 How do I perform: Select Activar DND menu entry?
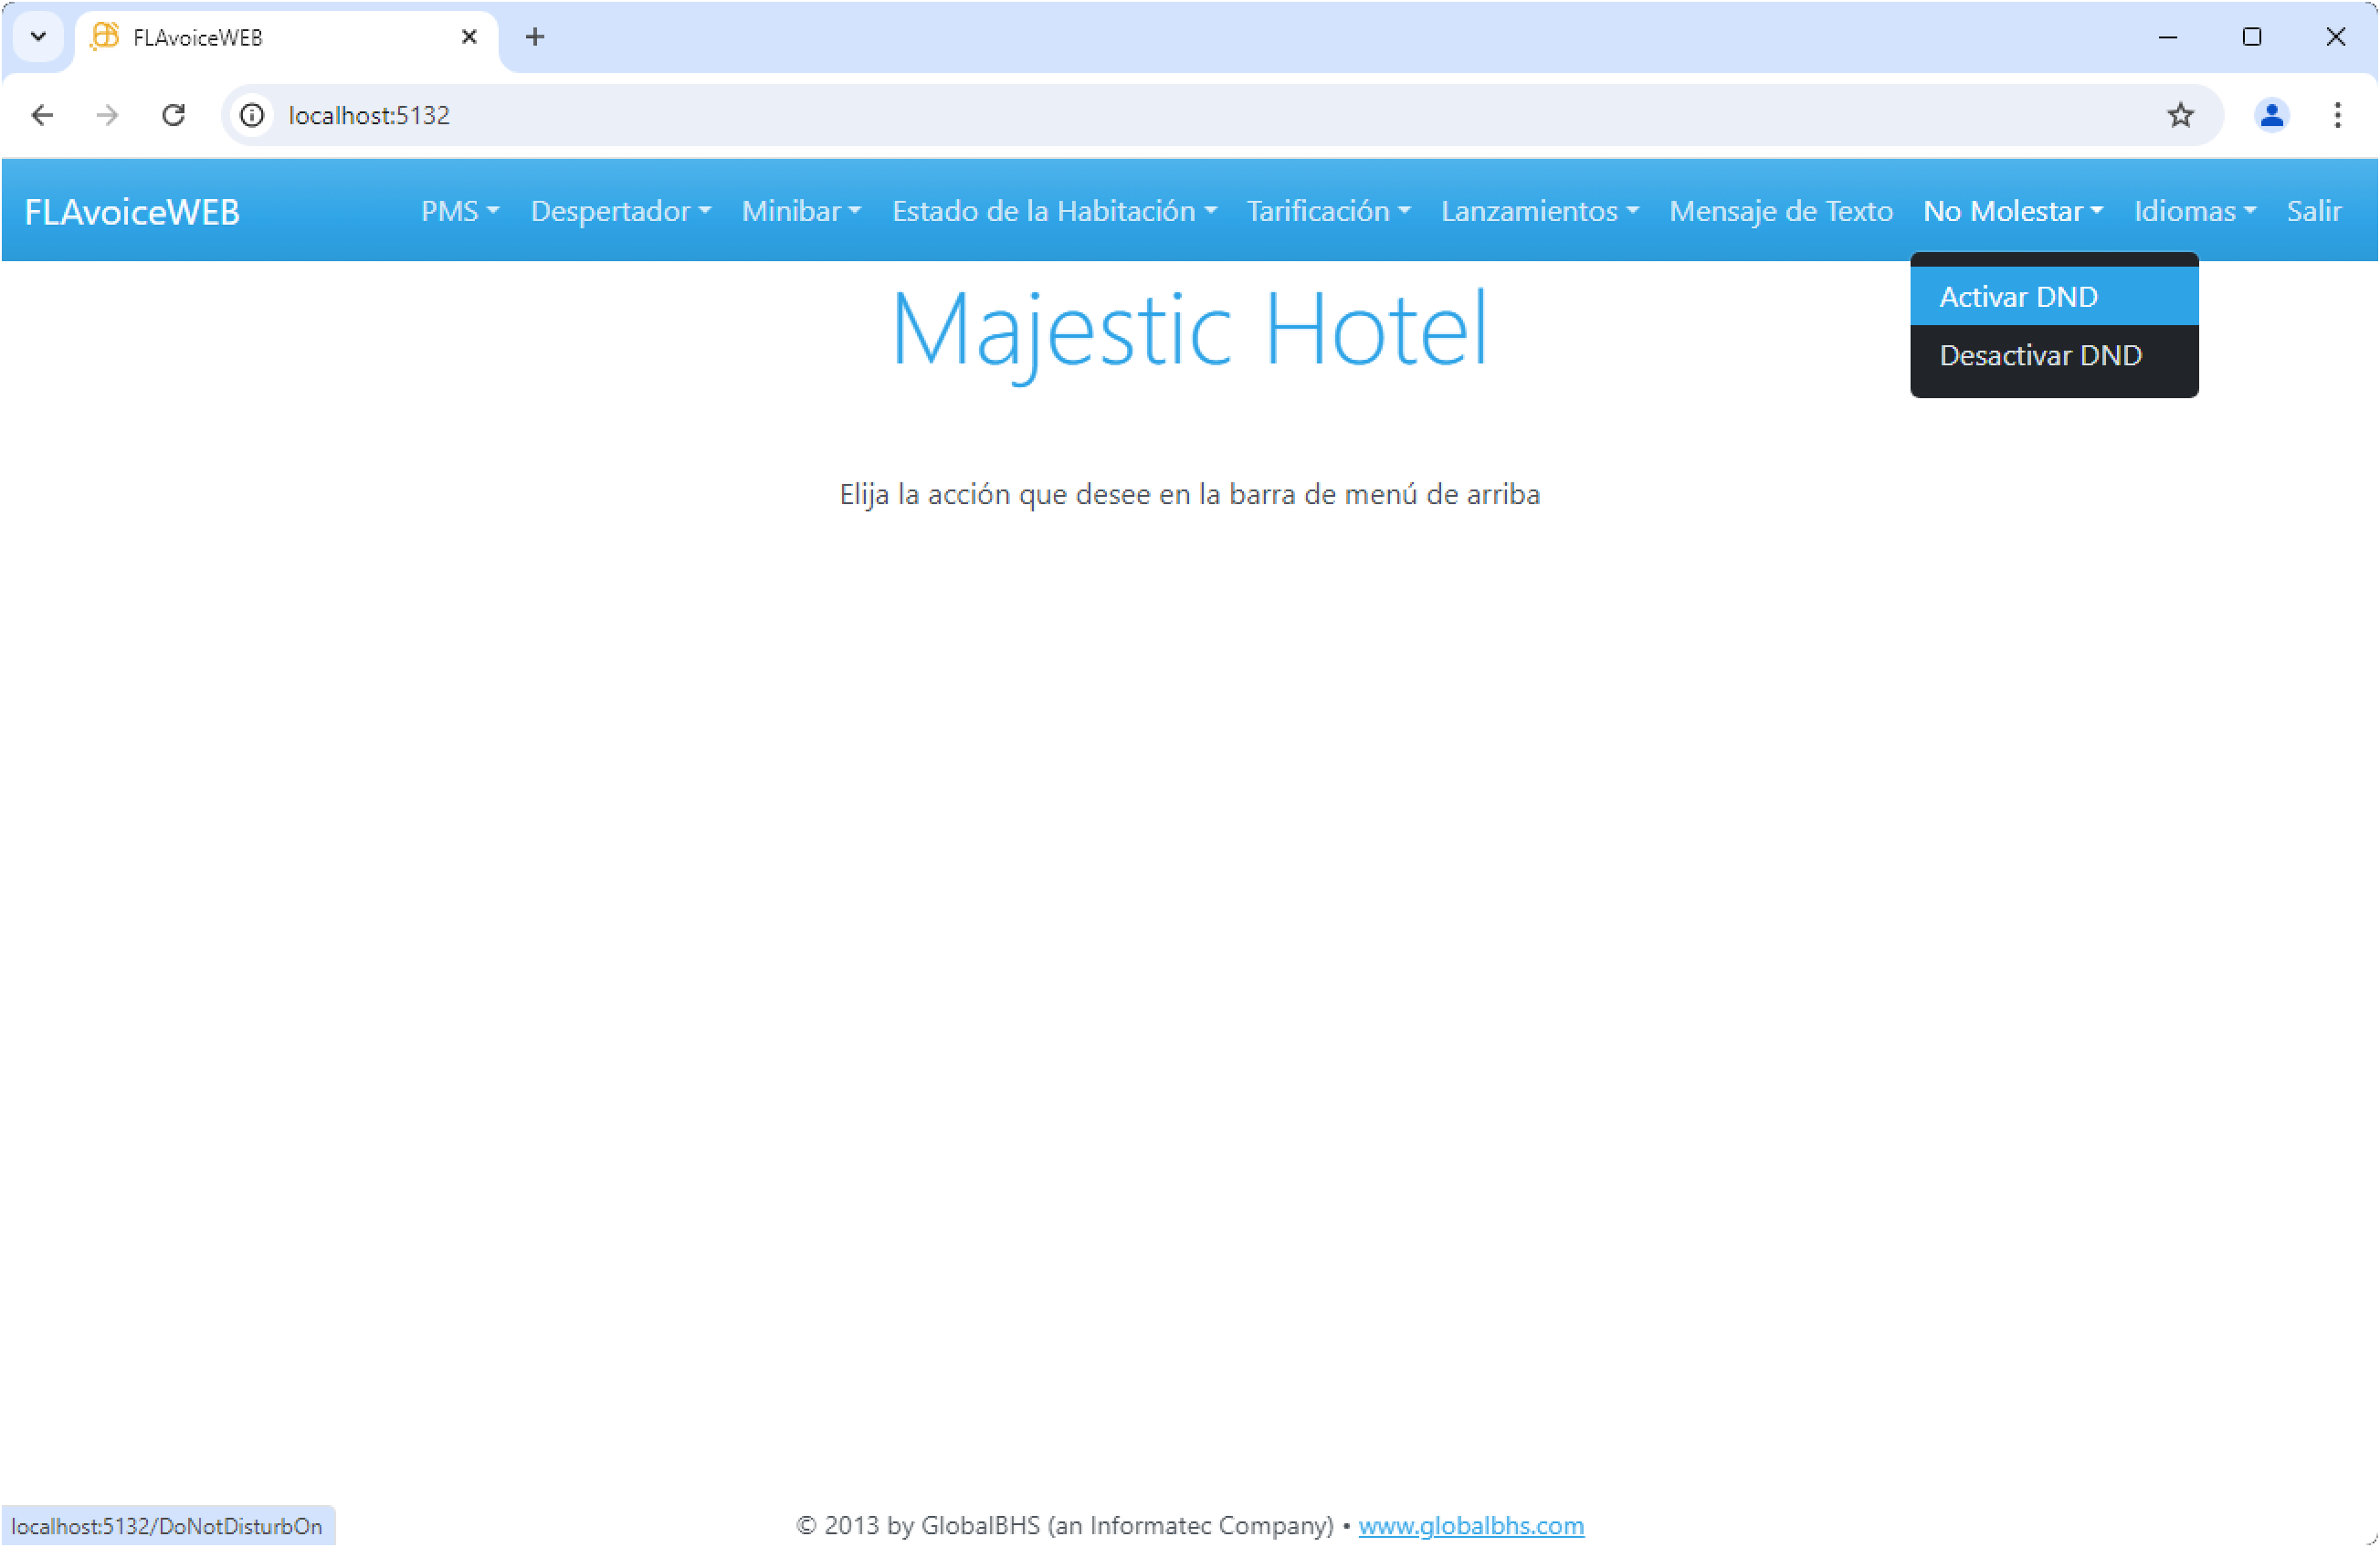(x=2018, y=297)
